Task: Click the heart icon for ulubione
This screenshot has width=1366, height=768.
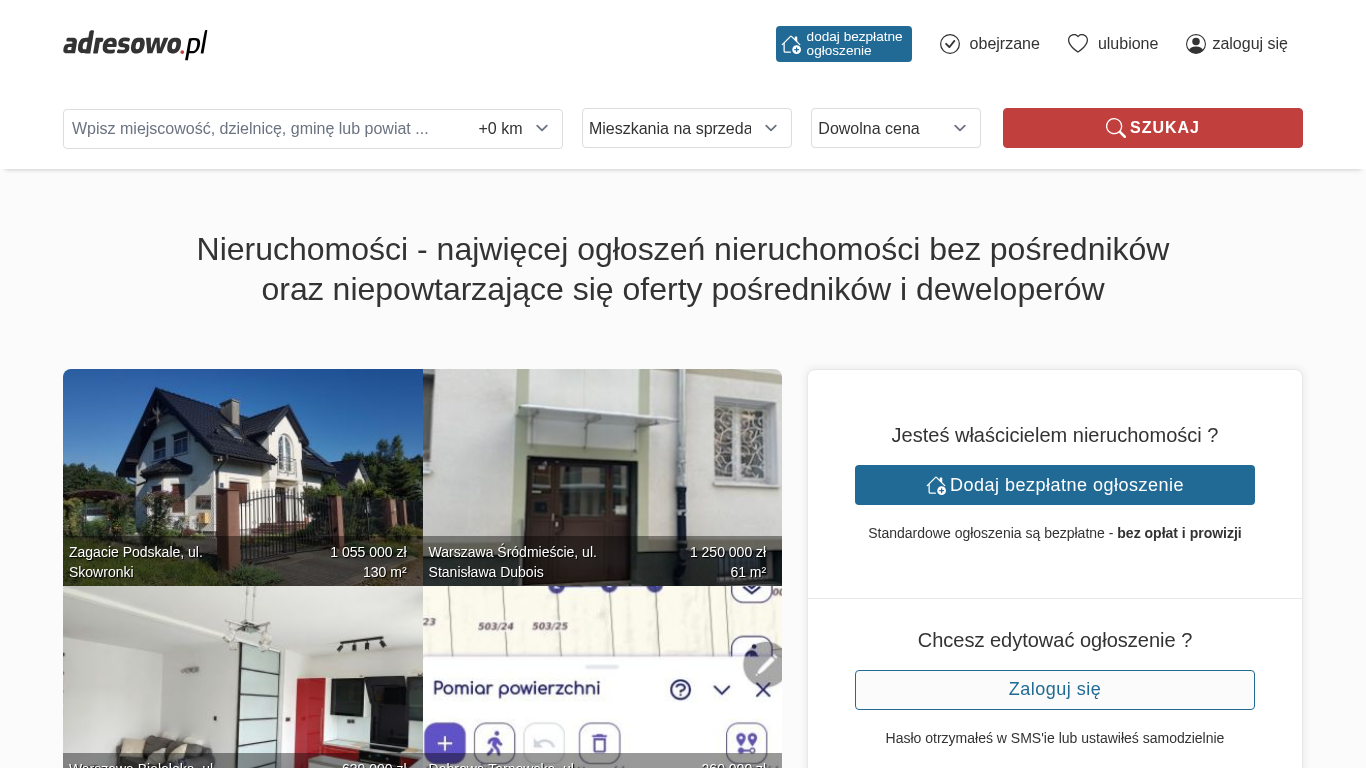Action: tap(1077, 44)
